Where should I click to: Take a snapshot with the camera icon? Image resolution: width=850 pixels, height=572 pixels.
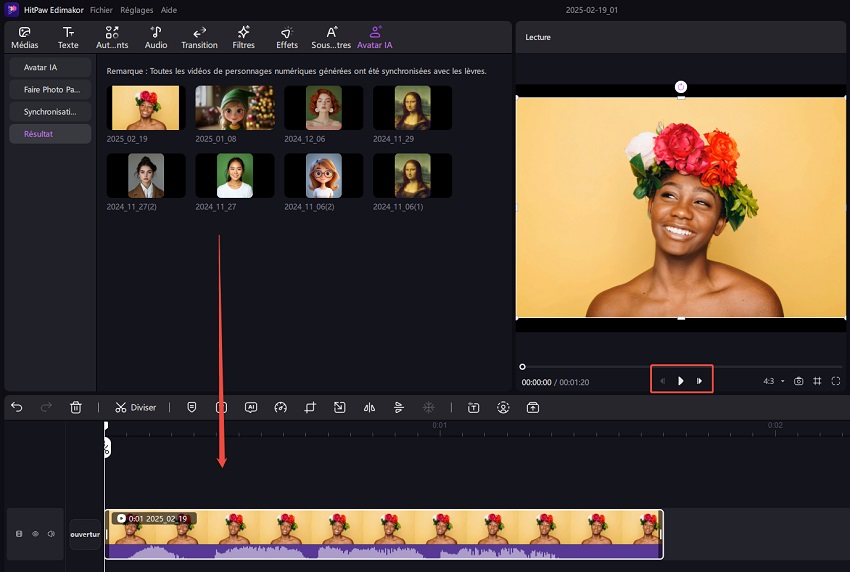pyautogui.click(x=799, y=381)
